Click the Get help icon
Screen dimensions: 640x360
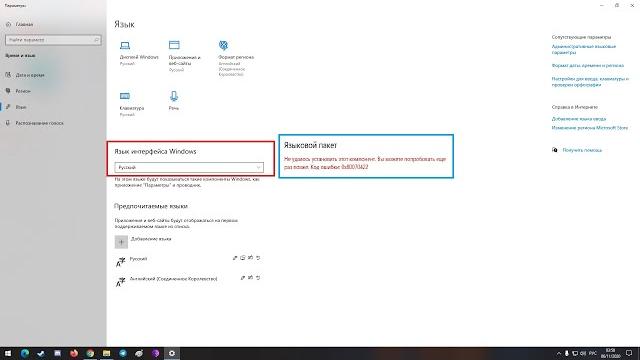point(555,150)
